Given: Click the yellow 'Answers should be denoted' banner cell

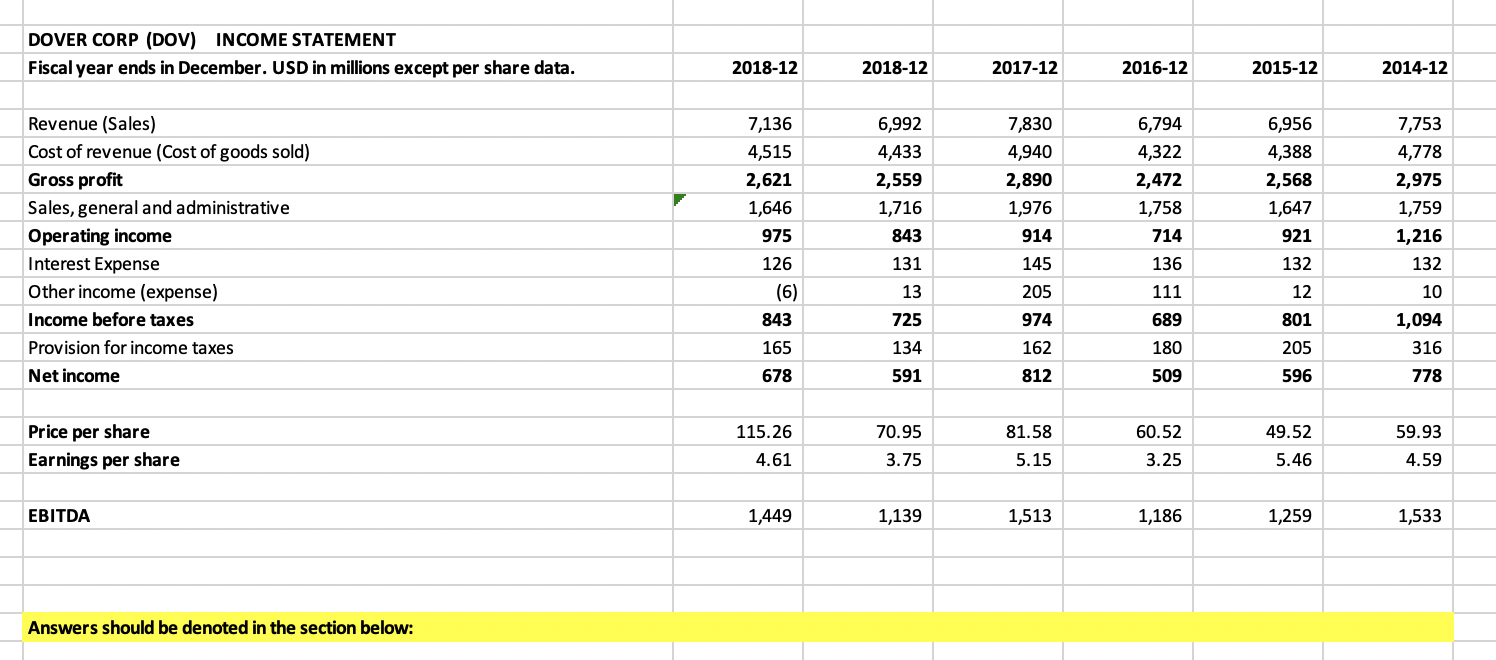Looking at the screenshot, I should tap(738, 628).
